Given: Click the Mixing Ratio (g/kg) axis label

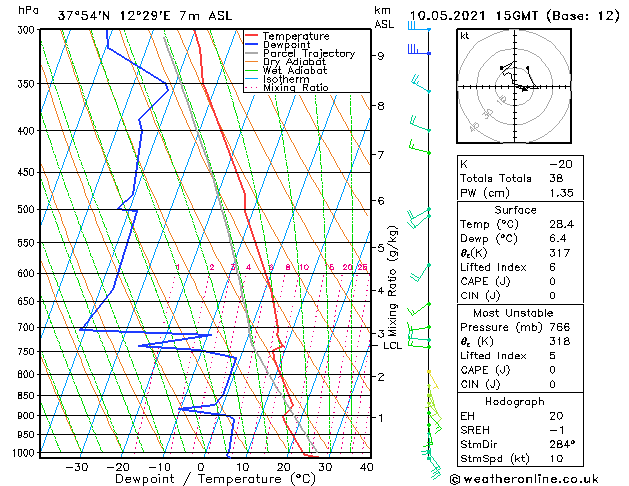Looking at the screenshot, I should [x=392, y=281].
